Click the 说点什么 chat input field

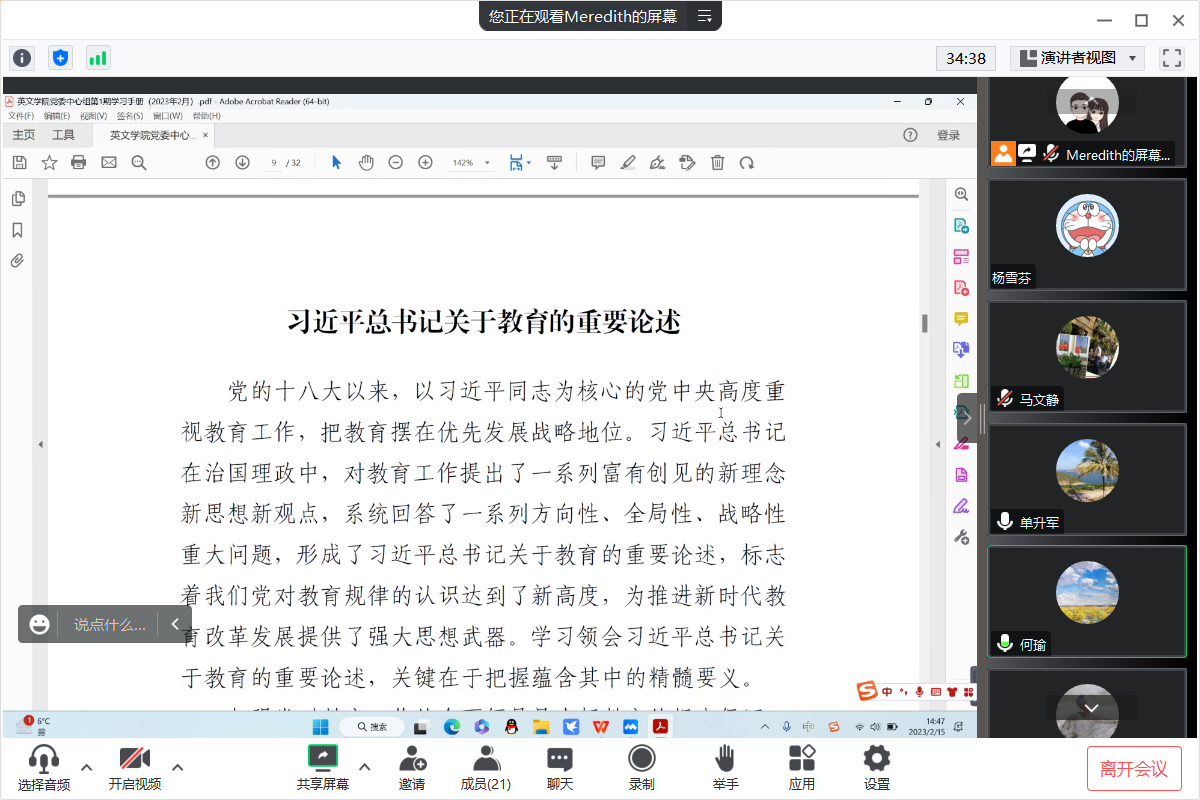pyautogui.click(x=109, y=624)
